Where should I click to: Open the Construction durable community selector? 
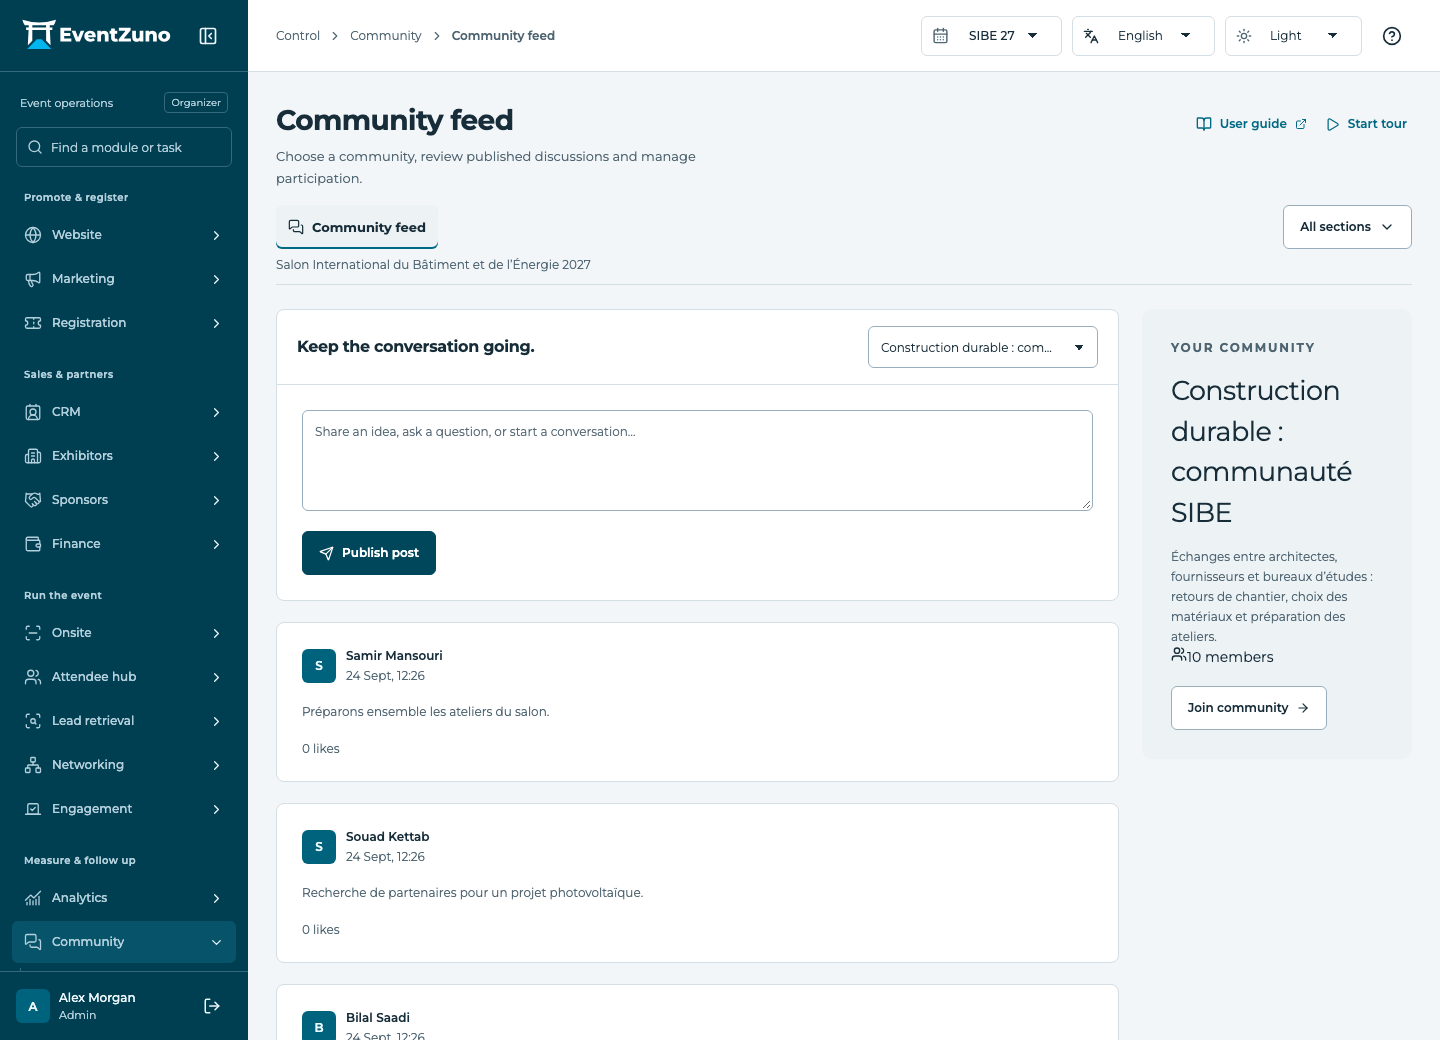click(983, 347)
